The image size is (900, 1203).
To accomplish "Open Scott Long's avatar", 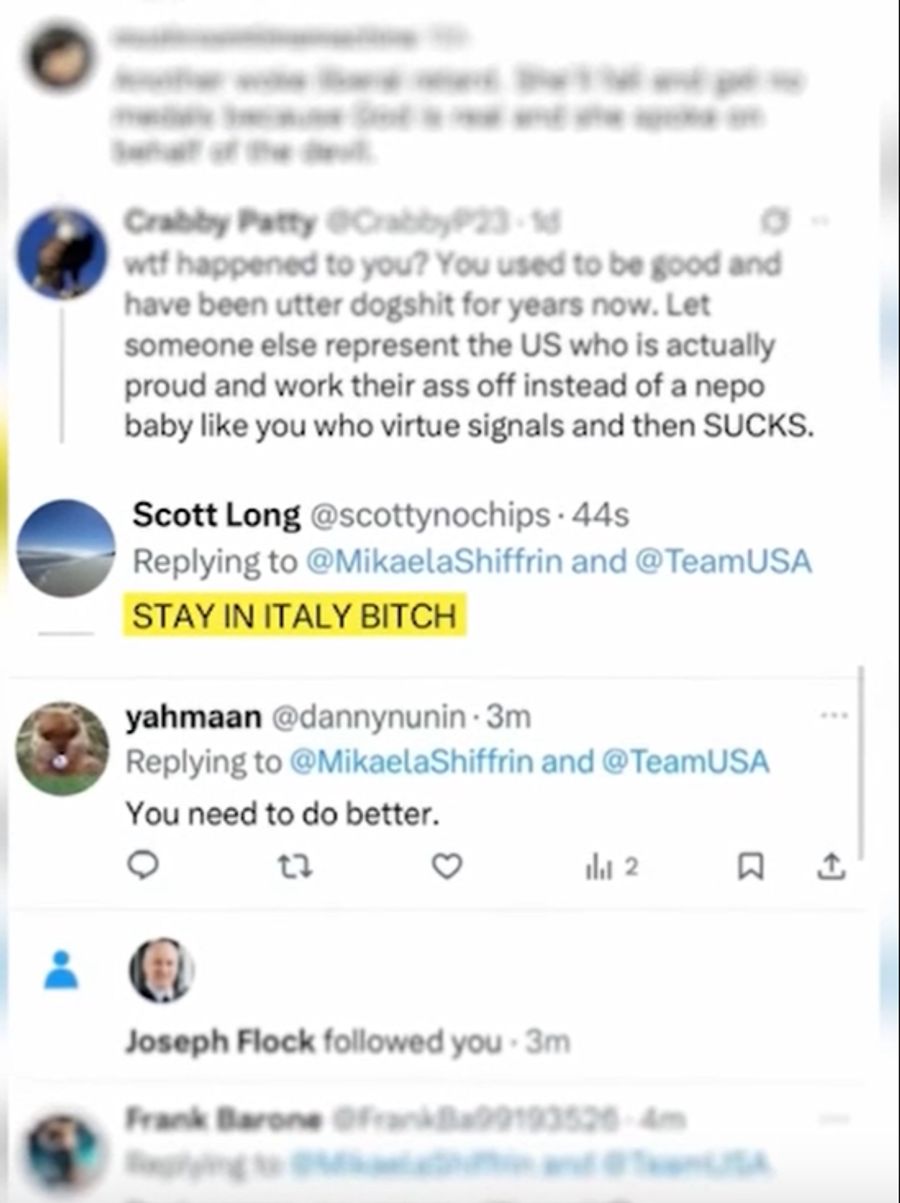I will coord(66,549).
